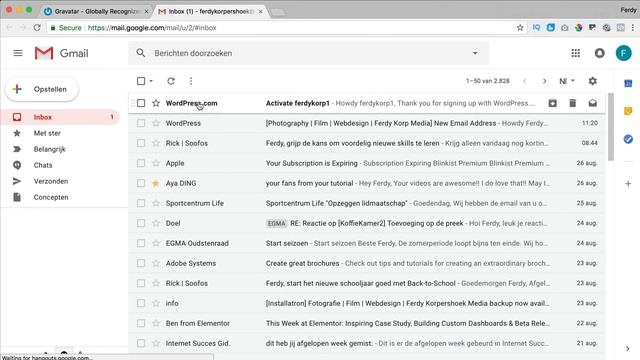
Task: Click the Berichten doorzoeken search field
Action: (308, 53)
